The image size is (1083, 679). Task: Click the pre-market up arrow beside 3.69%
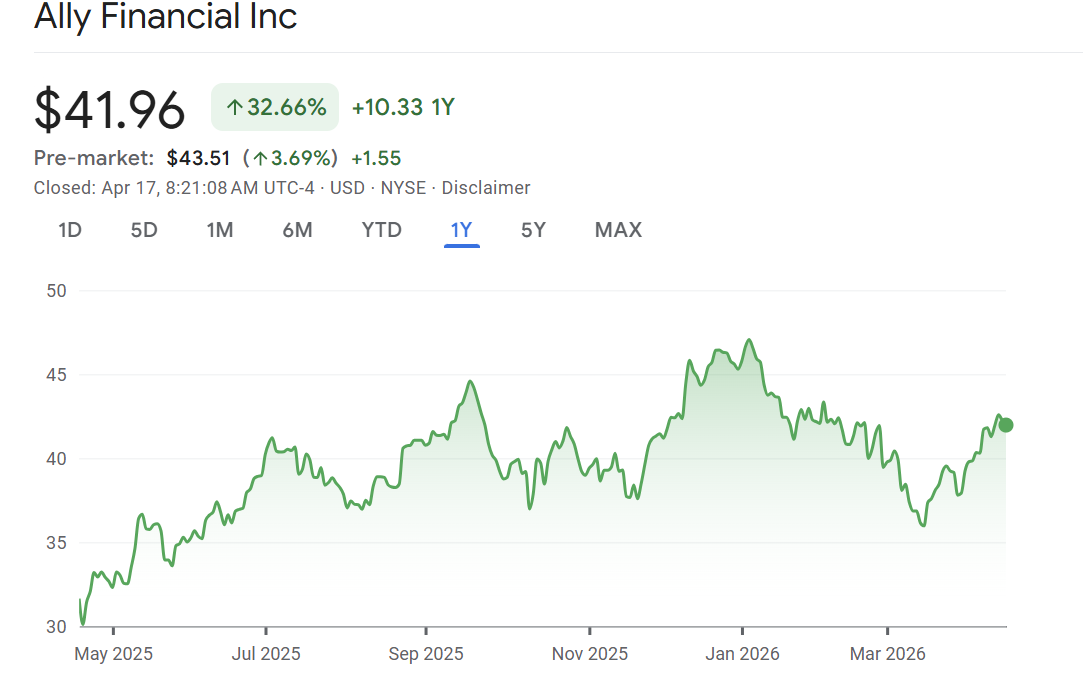tap(259, 158)
